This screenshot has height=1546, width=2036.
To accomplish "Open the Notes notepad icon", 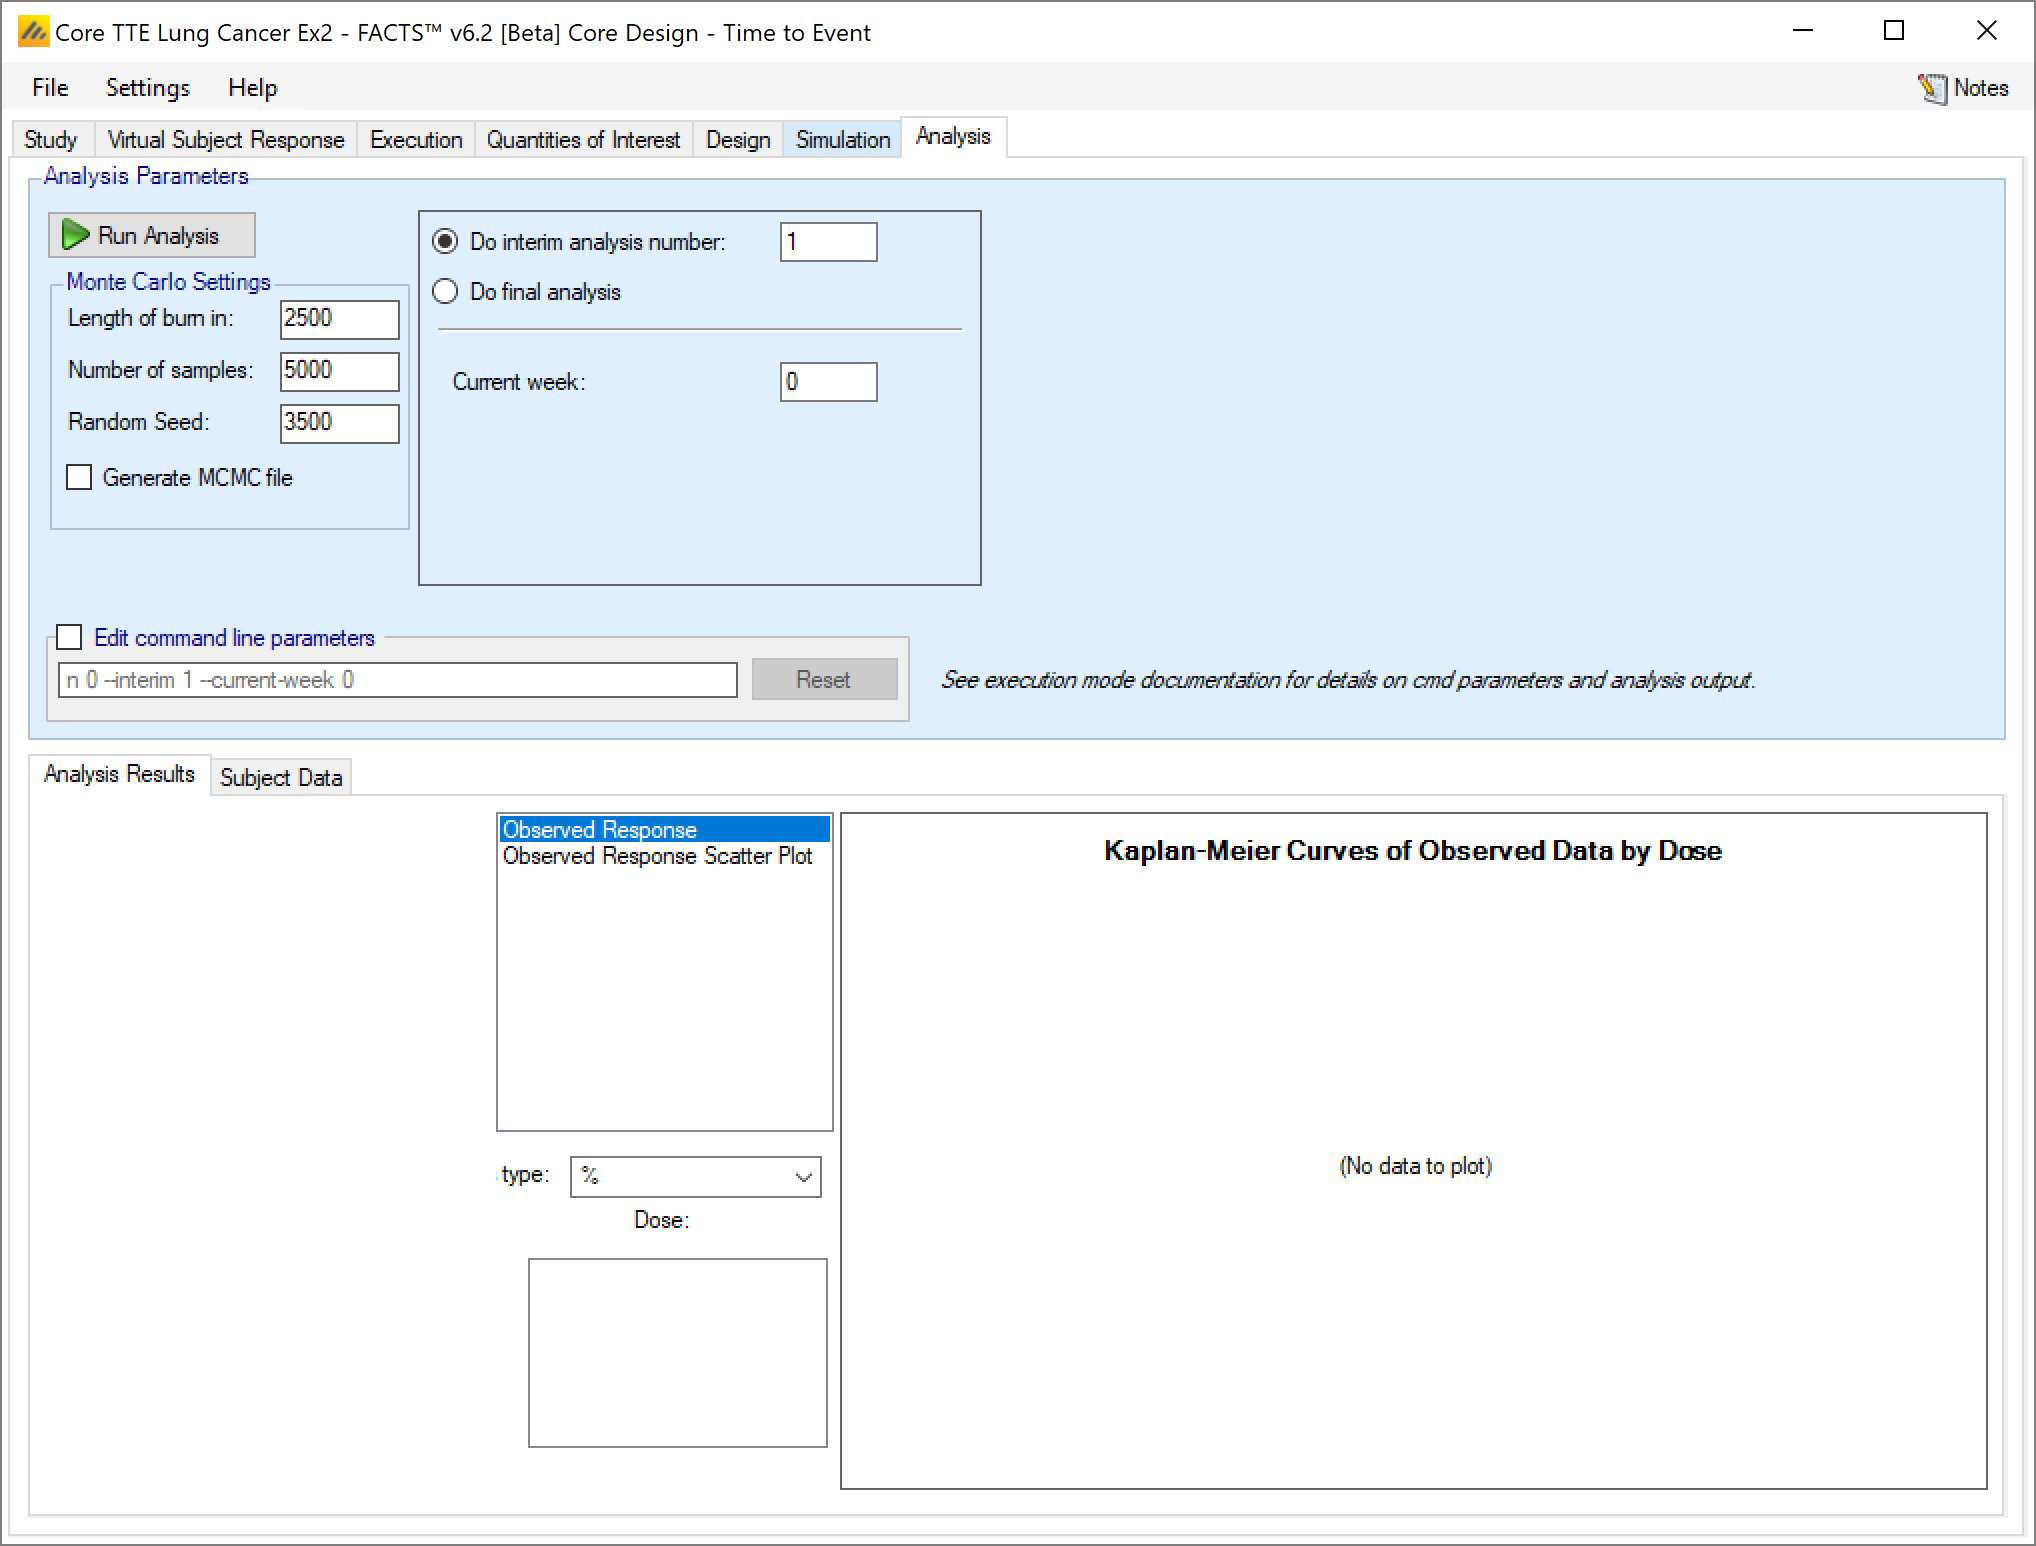I will click(x=1932, y=89).
